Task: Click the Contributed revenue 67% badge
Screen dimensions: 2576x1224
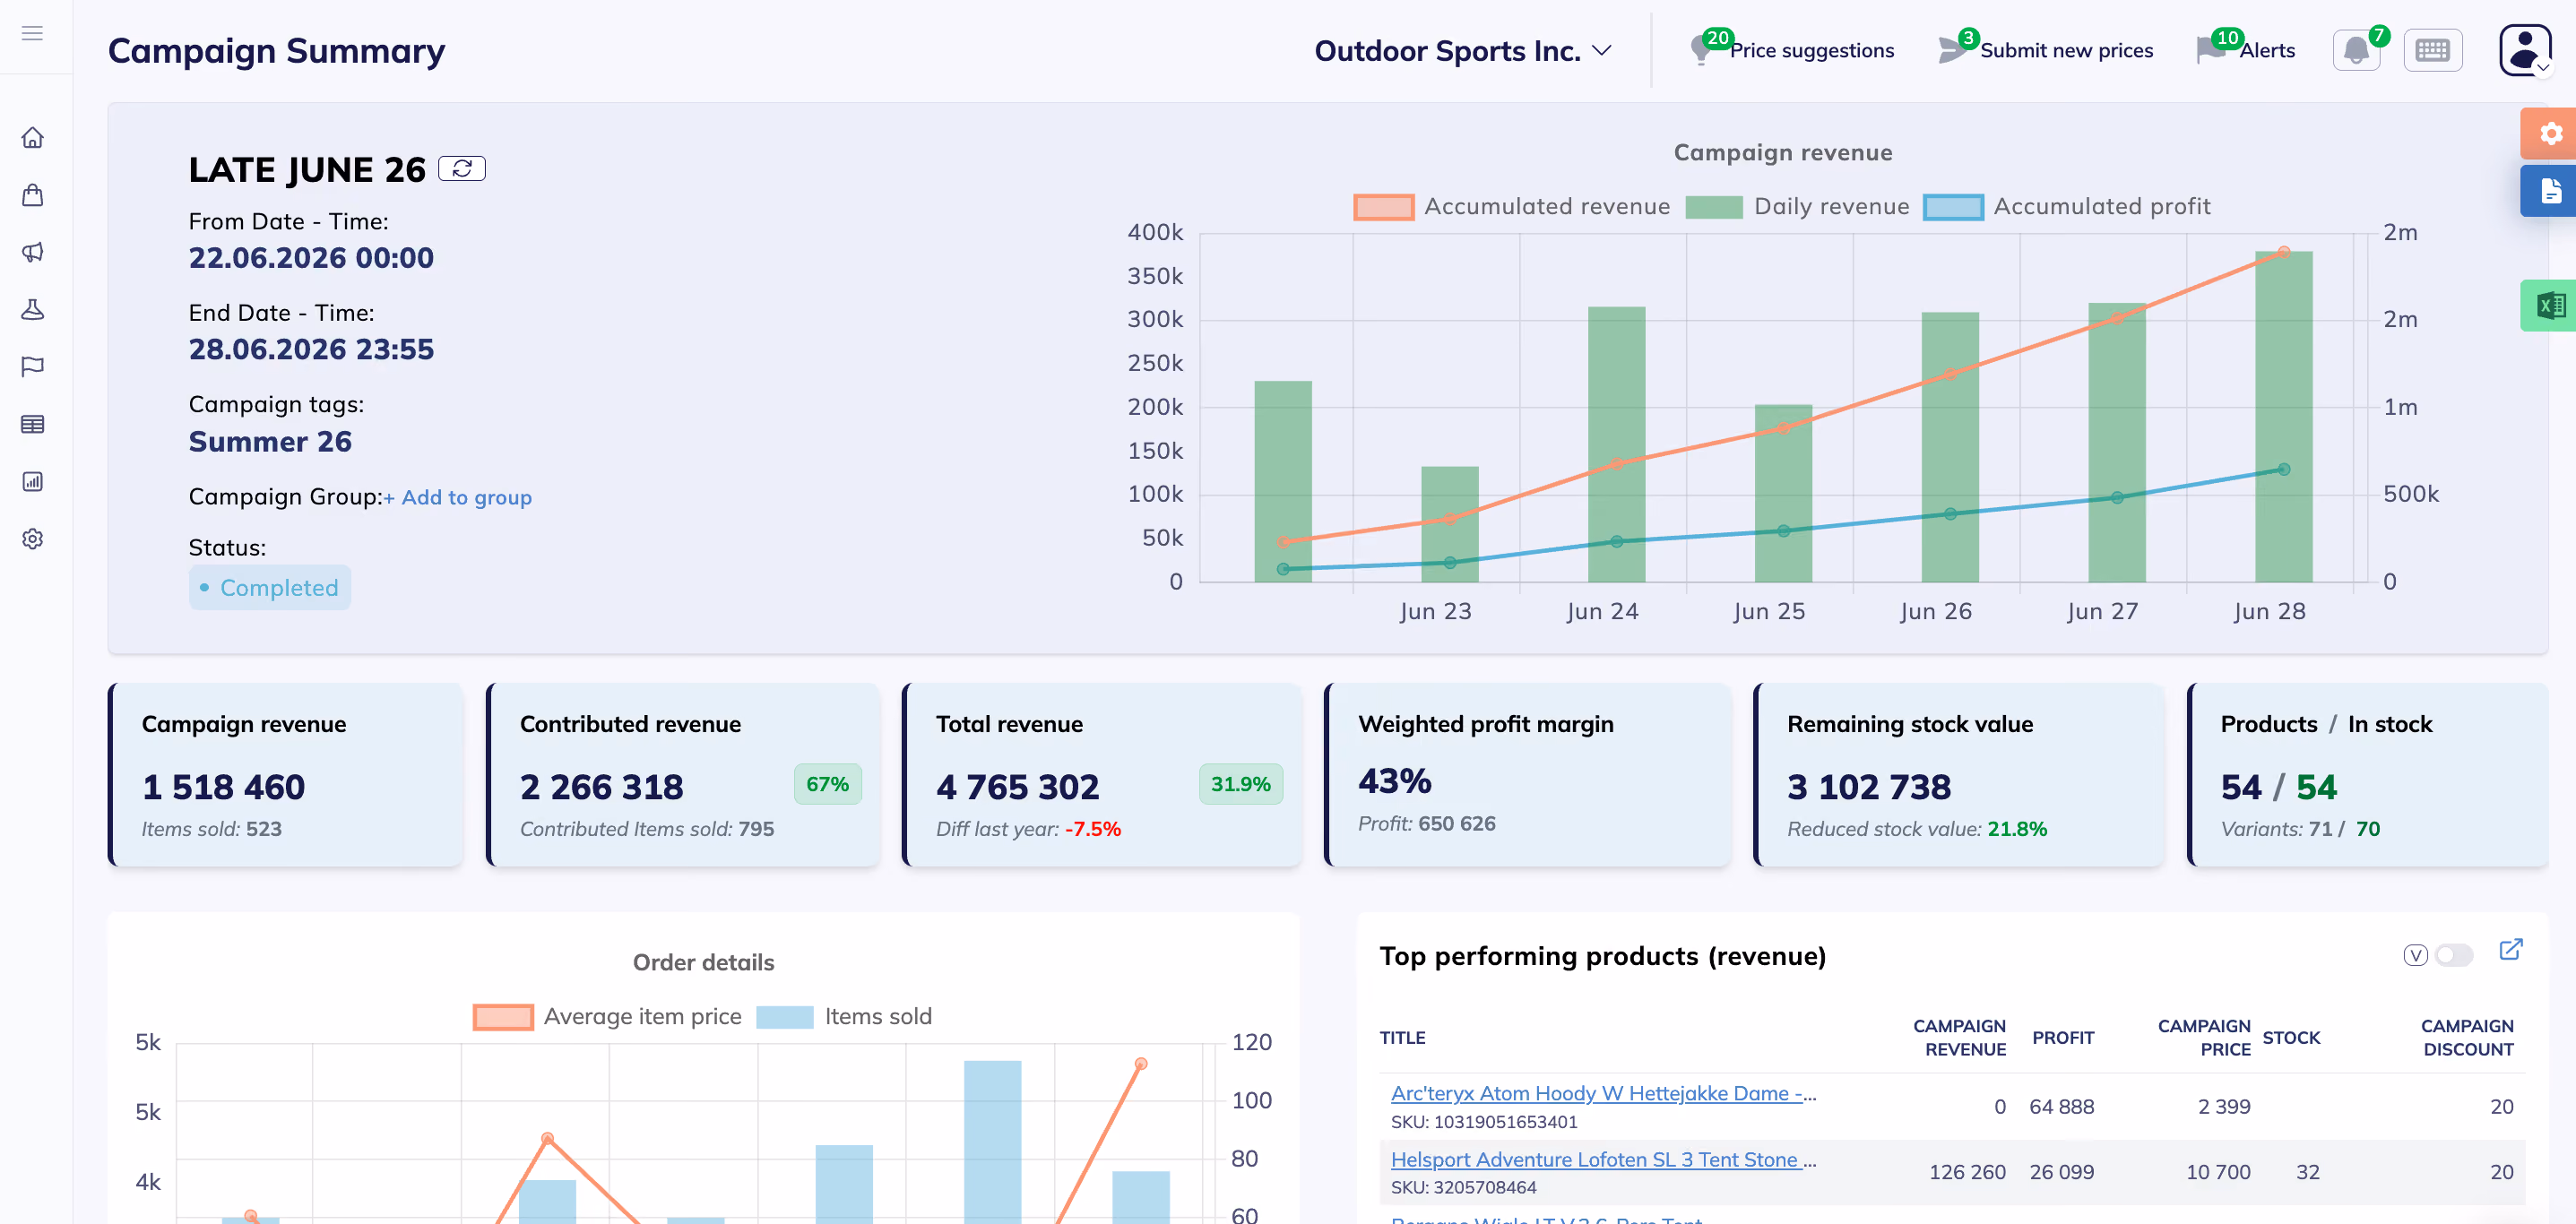Action: [x=827, y=784]
